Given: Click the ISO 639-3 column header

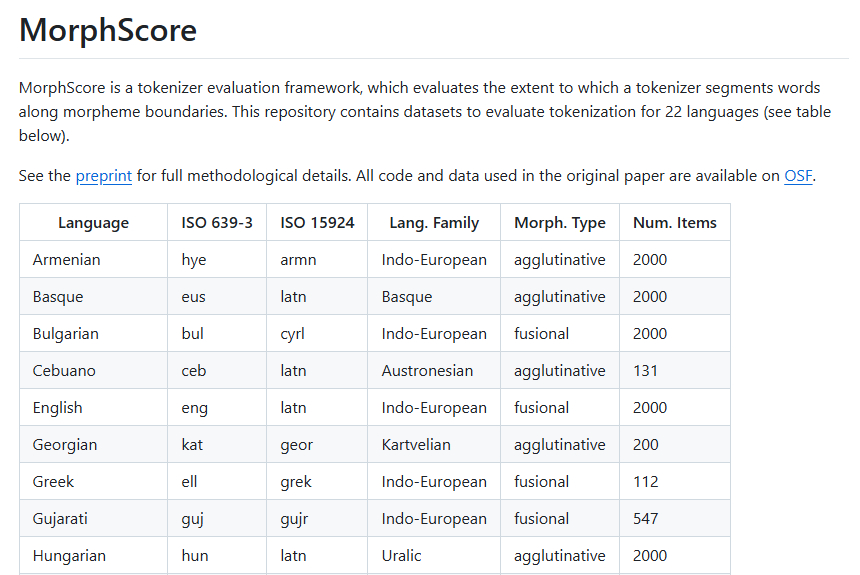Looking at the screenshot, I should (216, 223).
